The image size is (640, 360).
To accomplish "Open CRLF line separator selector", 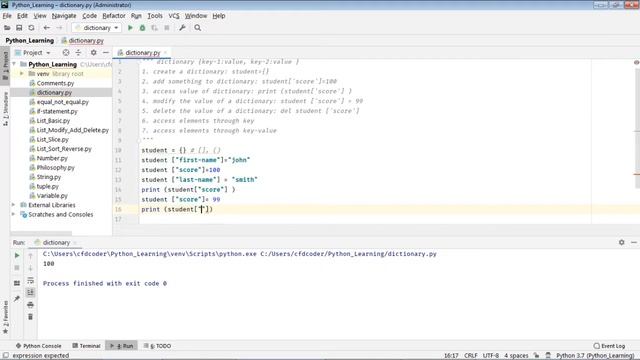I will pyautogui.click(x=471, y=356).
